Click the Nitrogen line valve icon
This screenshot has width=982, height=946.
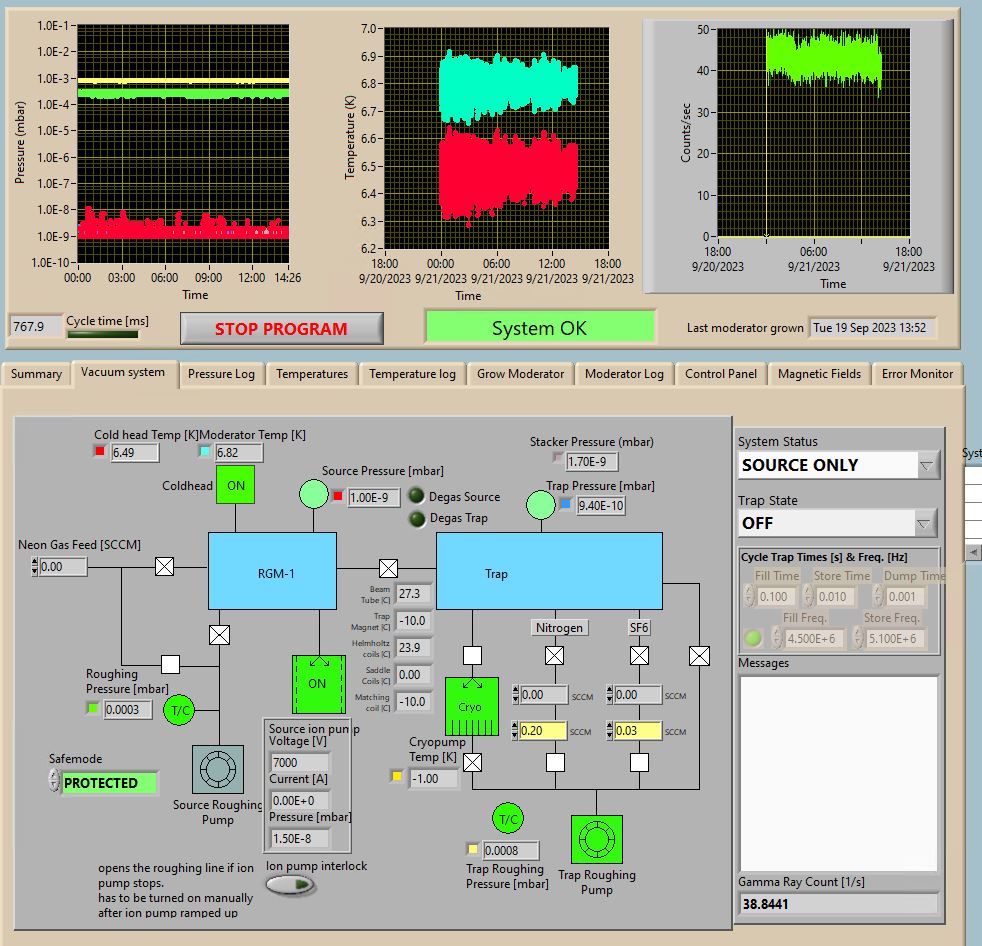click(554, 656)
